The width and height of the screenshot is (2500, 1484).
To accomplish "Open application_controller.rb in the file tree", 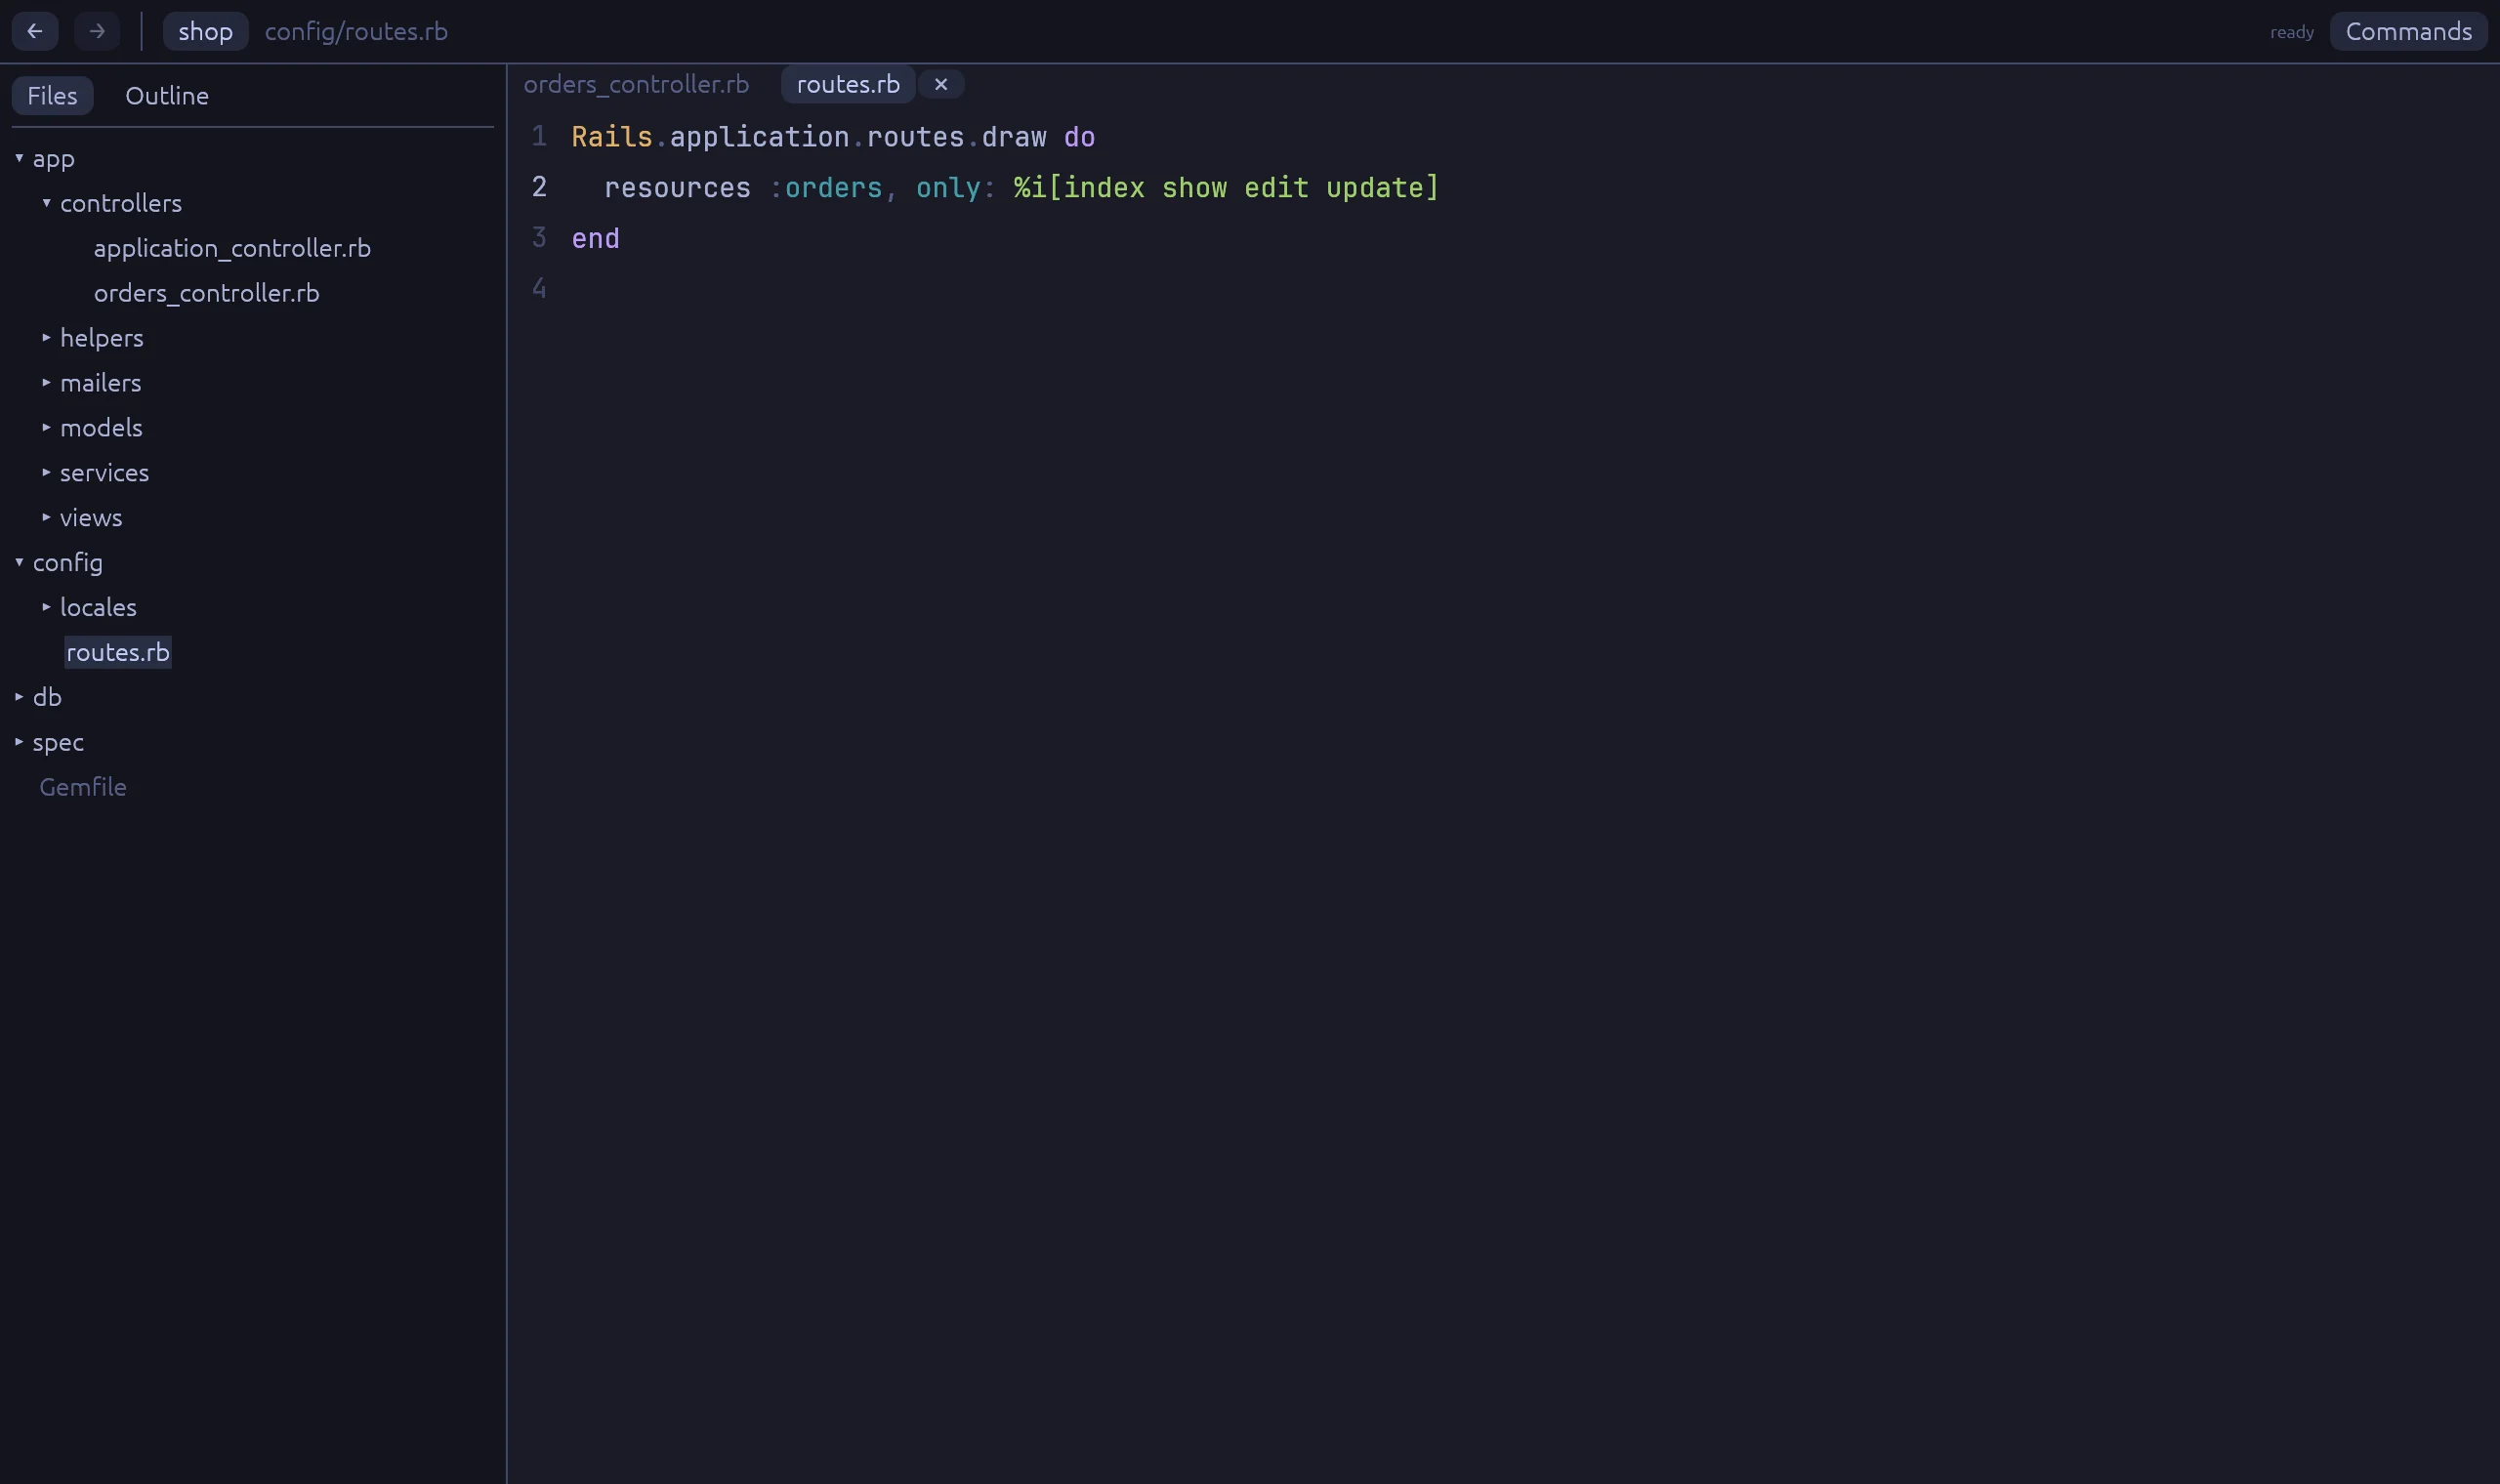I will click(232, 248).
